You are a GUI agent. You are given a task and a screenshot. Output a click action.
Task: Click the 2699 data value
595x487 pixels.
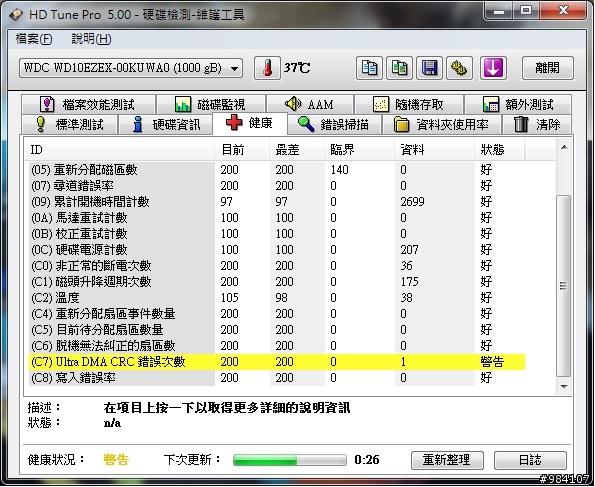[x=412, y=202]
